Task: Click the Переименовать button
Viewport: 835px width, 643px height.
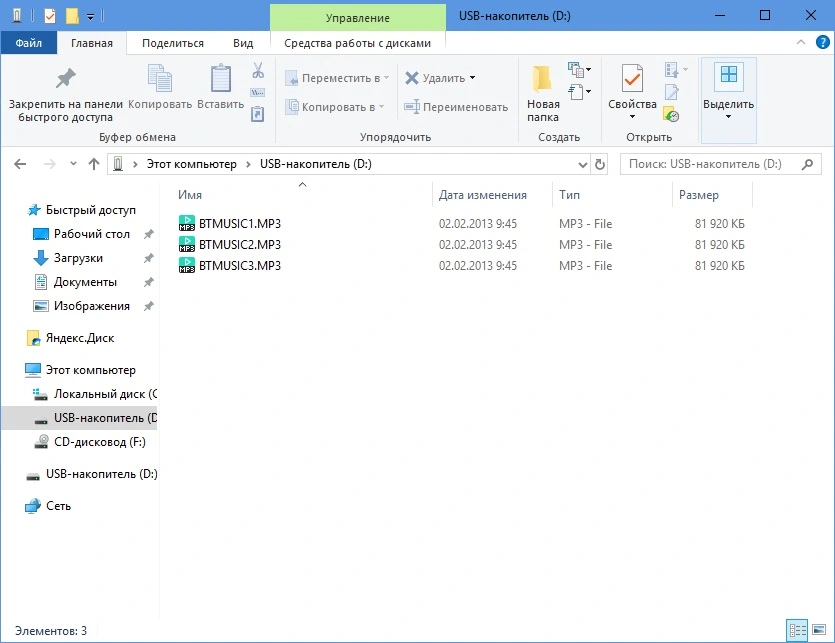Action: [x=456, y=107]
